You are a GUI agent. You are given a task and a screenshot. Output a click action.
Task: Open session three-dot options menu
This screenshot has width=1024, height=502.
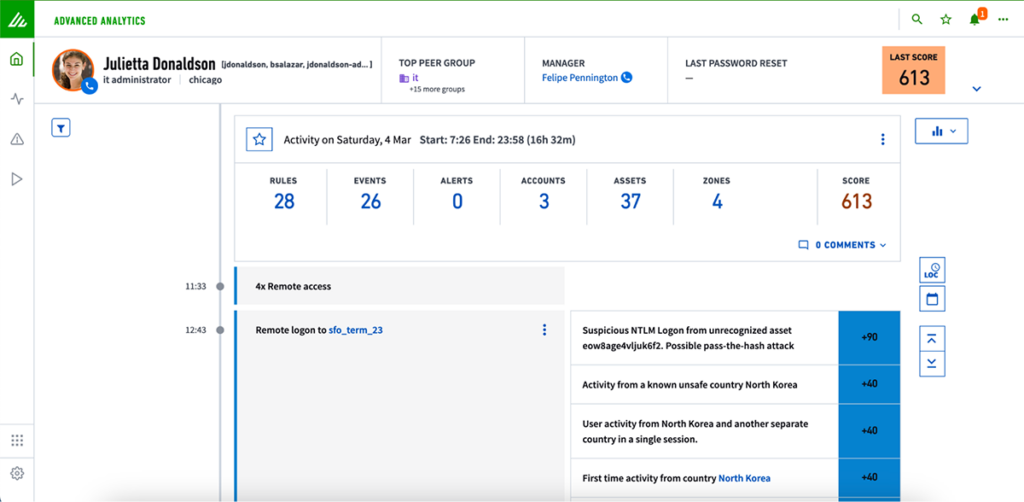pos(882,140)
